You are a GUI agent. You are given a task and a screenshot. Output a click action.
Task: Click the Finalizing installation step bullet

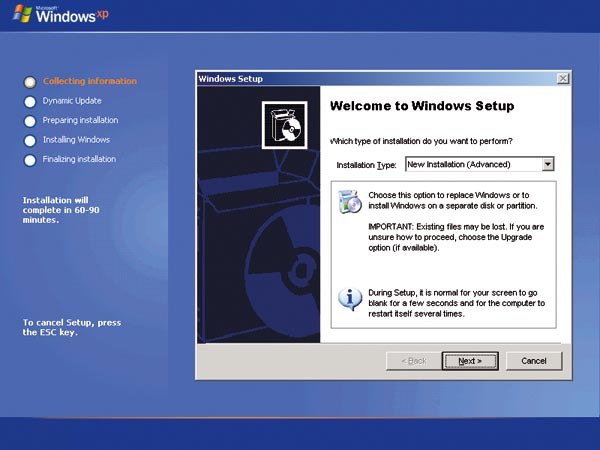pyautogui.click(x=30, y=160)
